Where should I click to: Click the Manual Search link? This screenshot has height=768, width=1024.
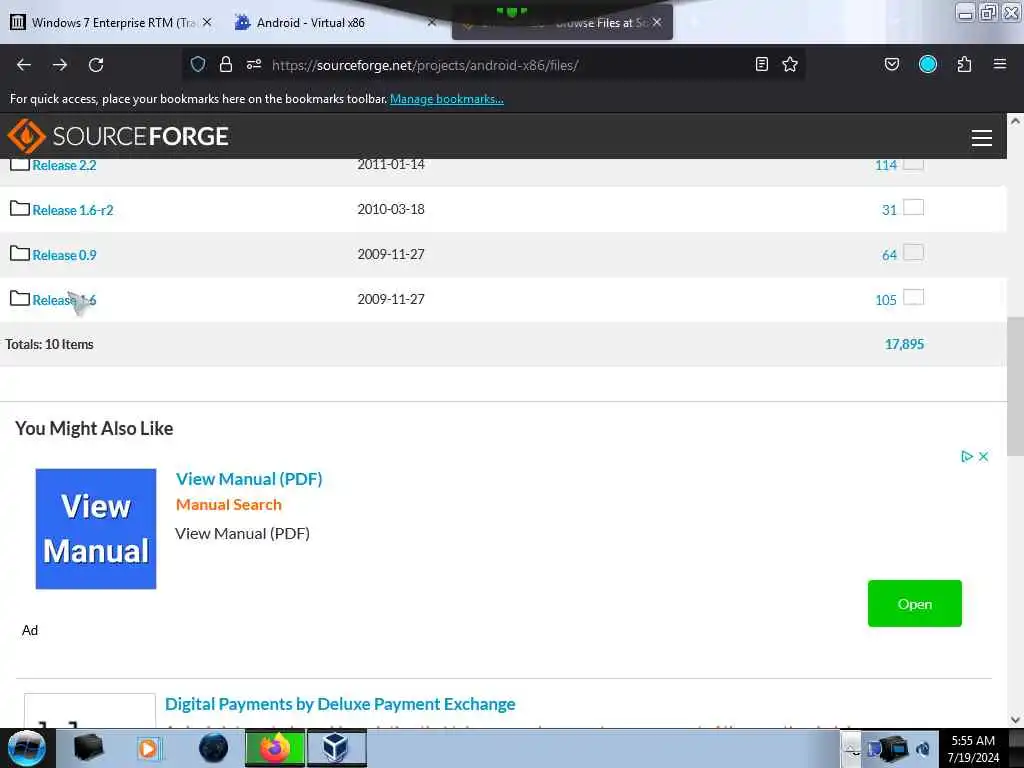click(x=229, y=505)
